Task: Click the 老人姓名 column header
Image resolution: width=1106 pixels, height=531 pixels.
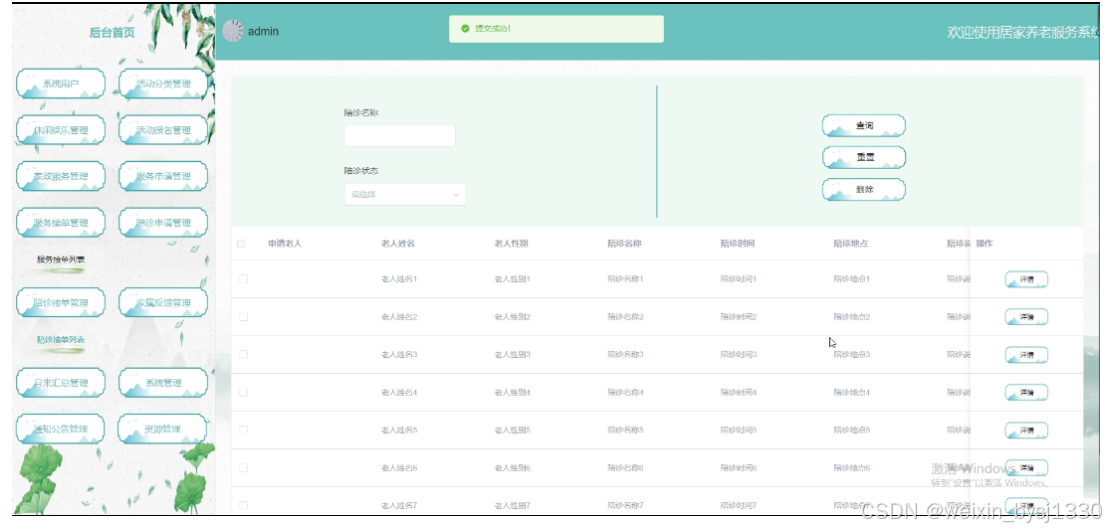Action: coord(398,244)
